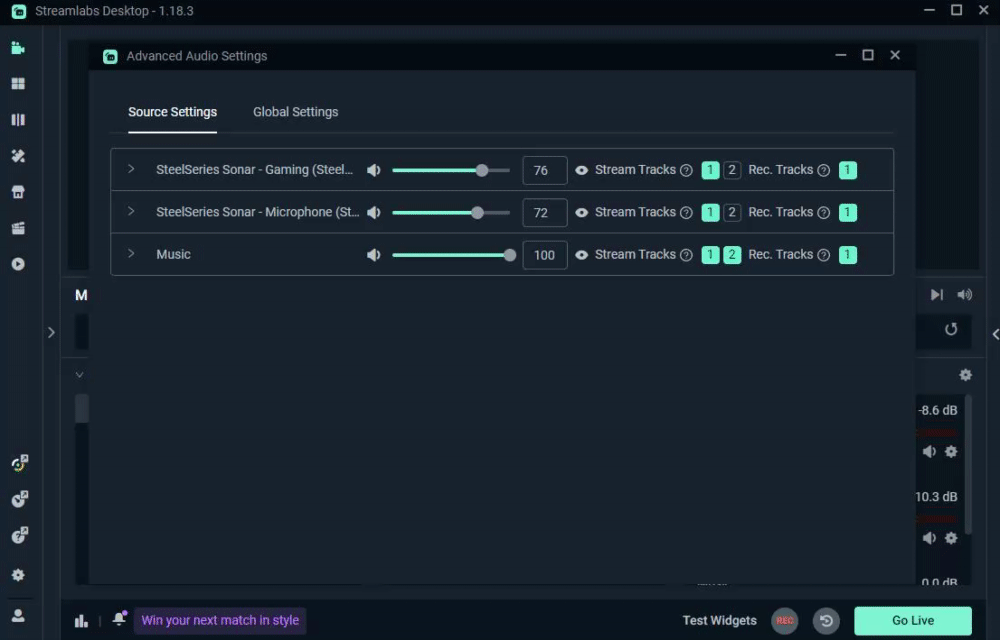This screenshot has height=640, width=1000.
Task: Click the skip-to-next icon in main window
Action: pos(936,295)
